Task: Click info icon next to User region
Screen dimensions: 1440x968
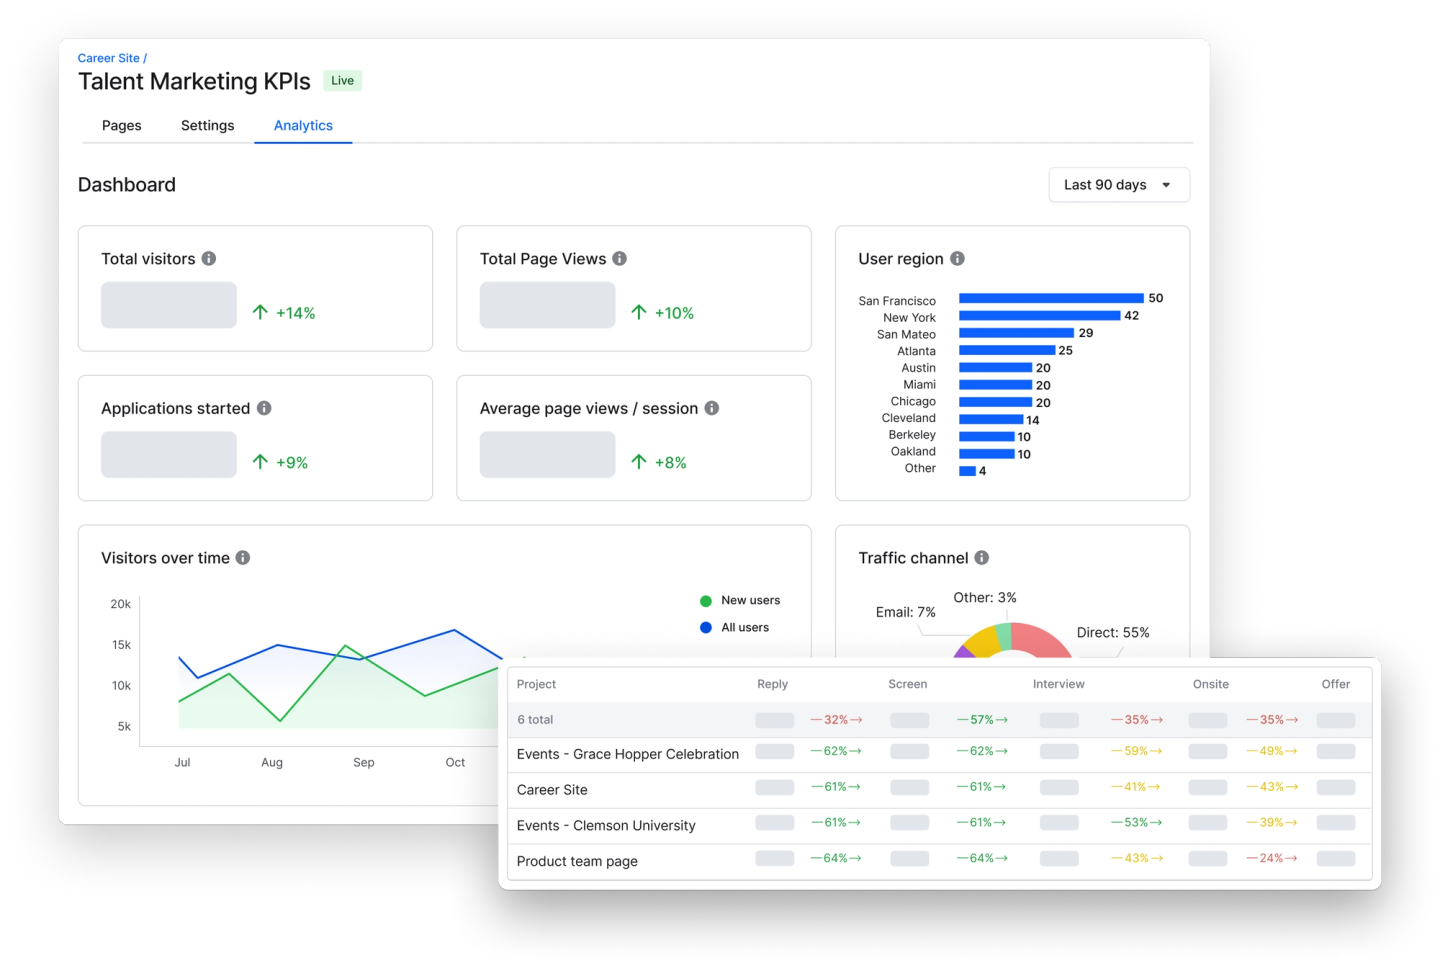Action: (957, 258)
